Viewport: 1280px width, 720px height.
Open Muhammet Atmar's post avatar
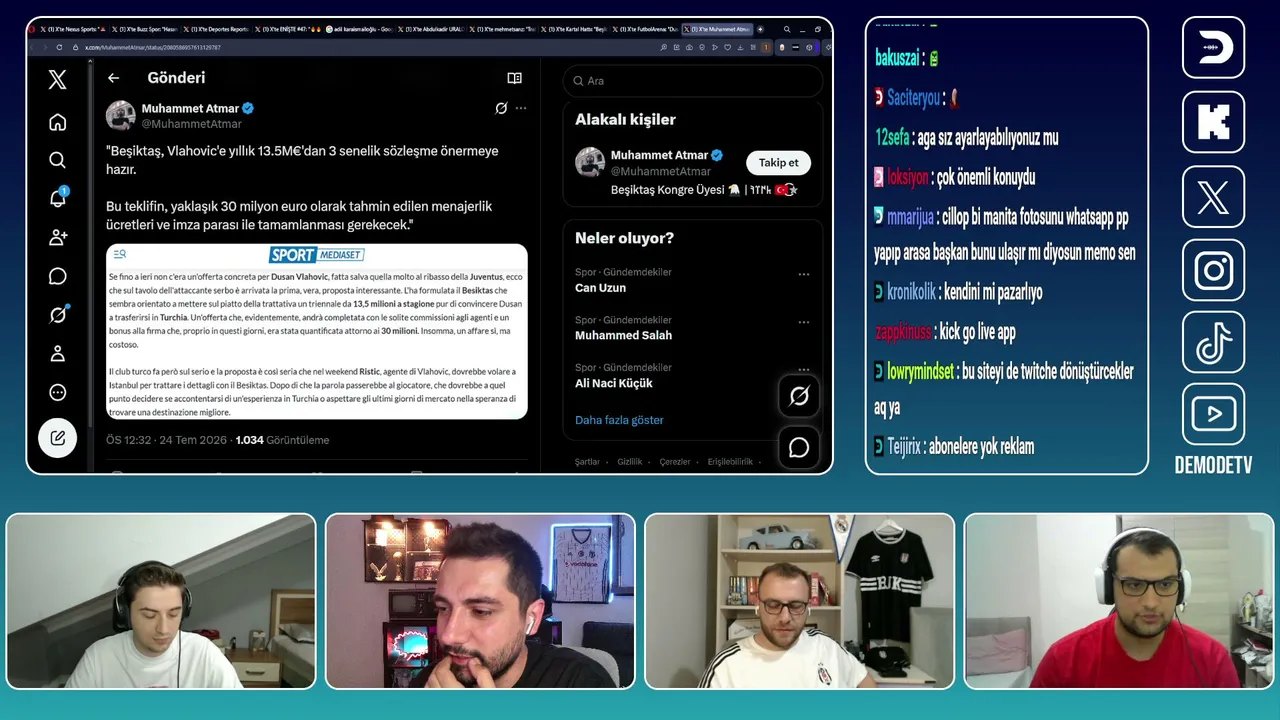click(121, 115)
